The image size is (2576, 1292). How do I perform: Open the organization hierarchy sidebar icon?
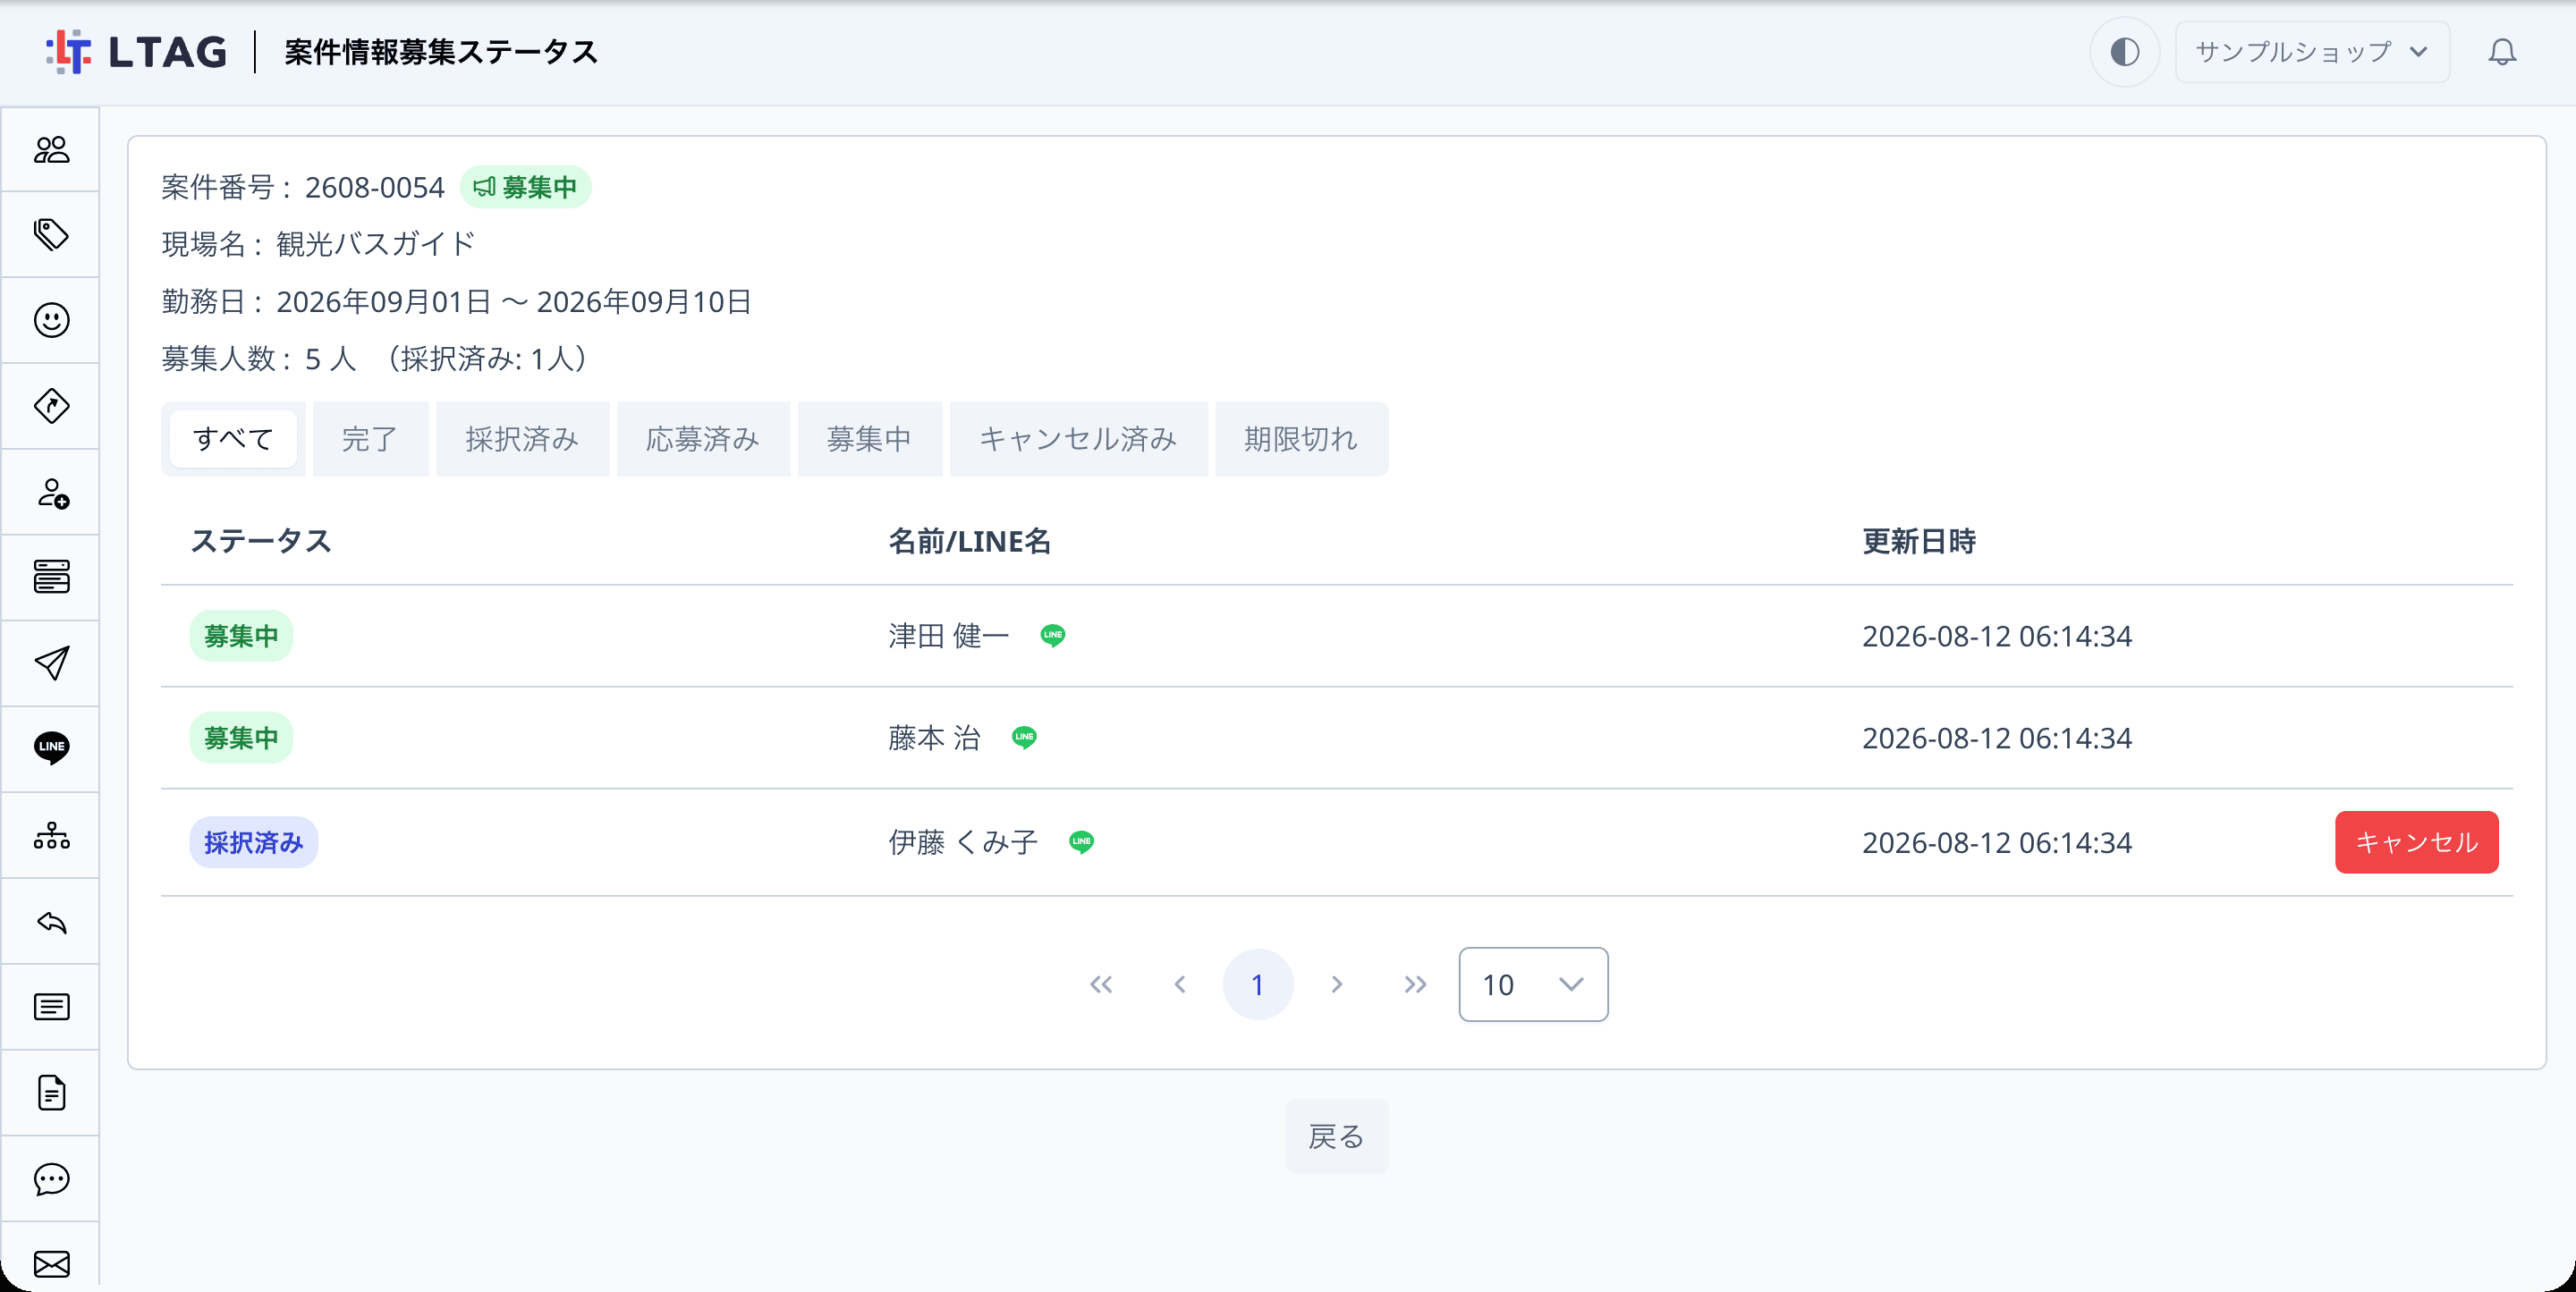tap(51, 835)
